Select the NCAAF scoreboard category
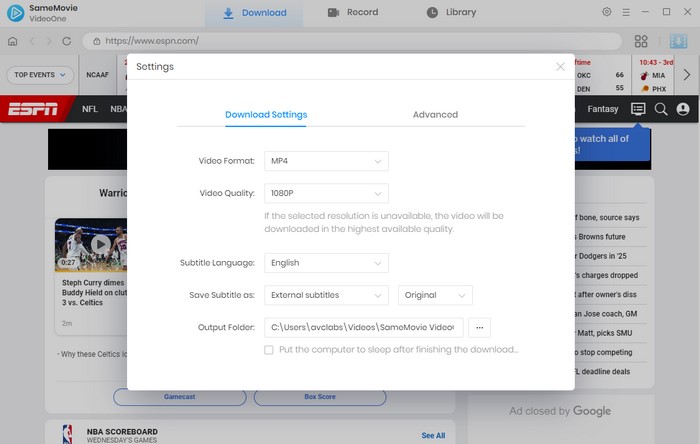 97,75
